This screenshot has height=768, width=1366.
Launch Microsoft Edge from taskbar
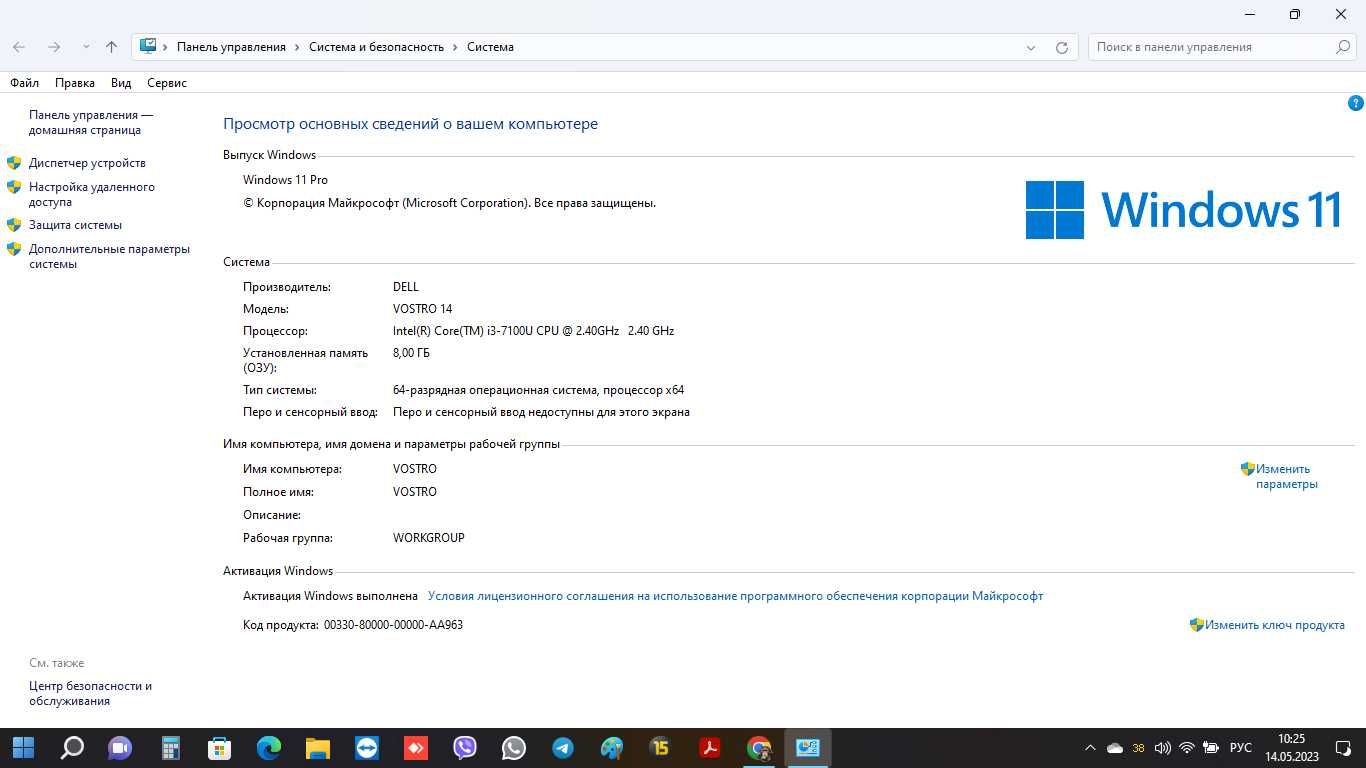point(269,748)
